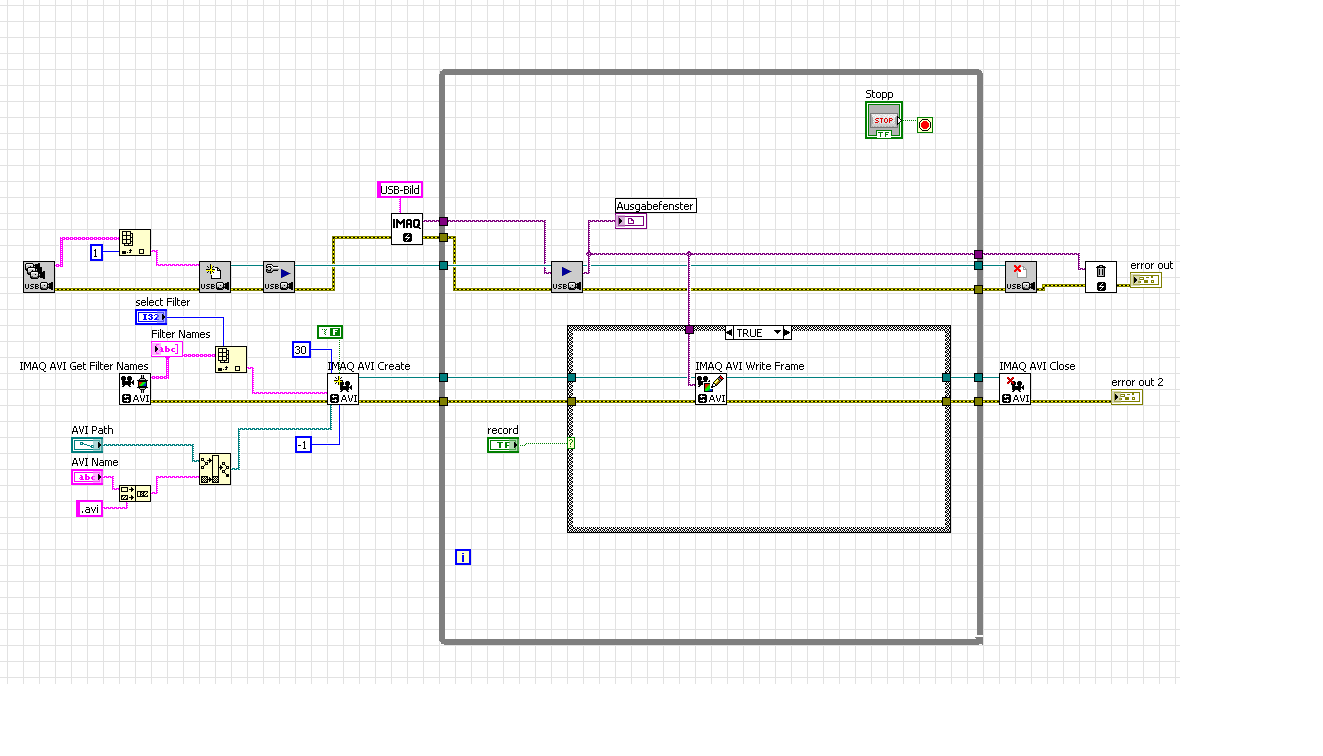Select the loop condition stop terminal

925,125
